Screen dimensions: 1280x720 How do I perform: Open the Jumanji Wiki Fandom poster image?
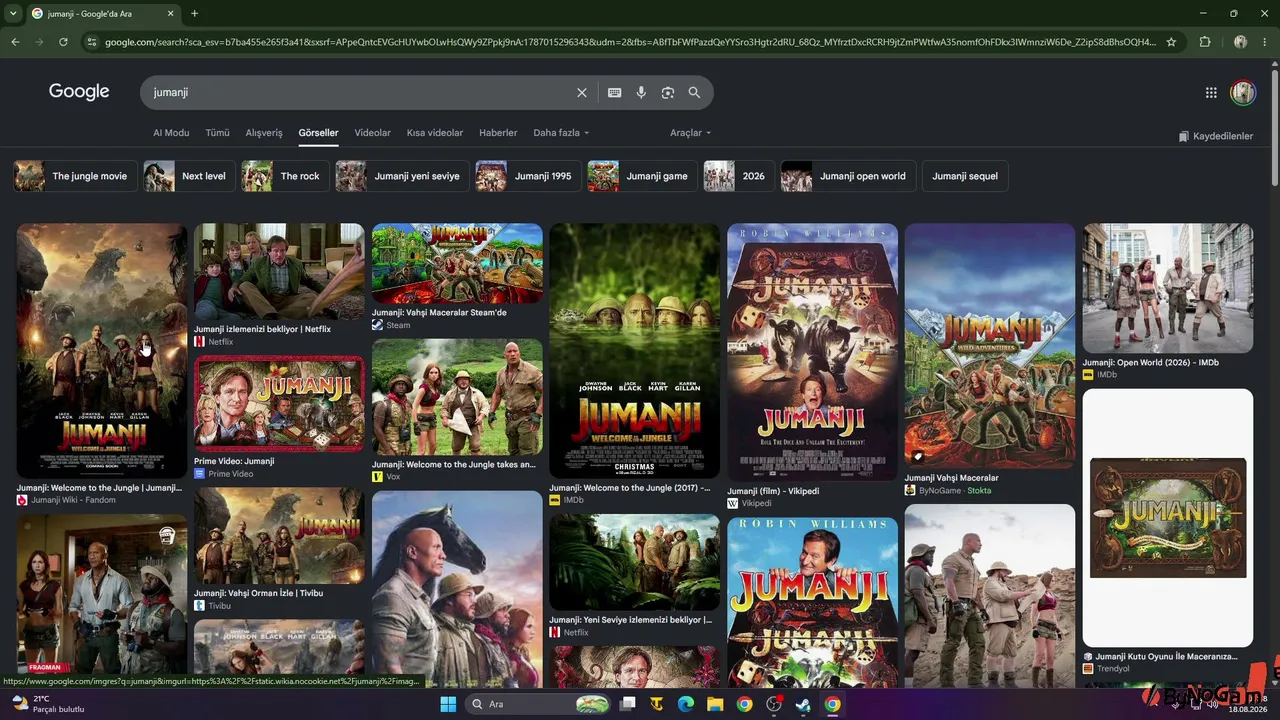(102, 350)
